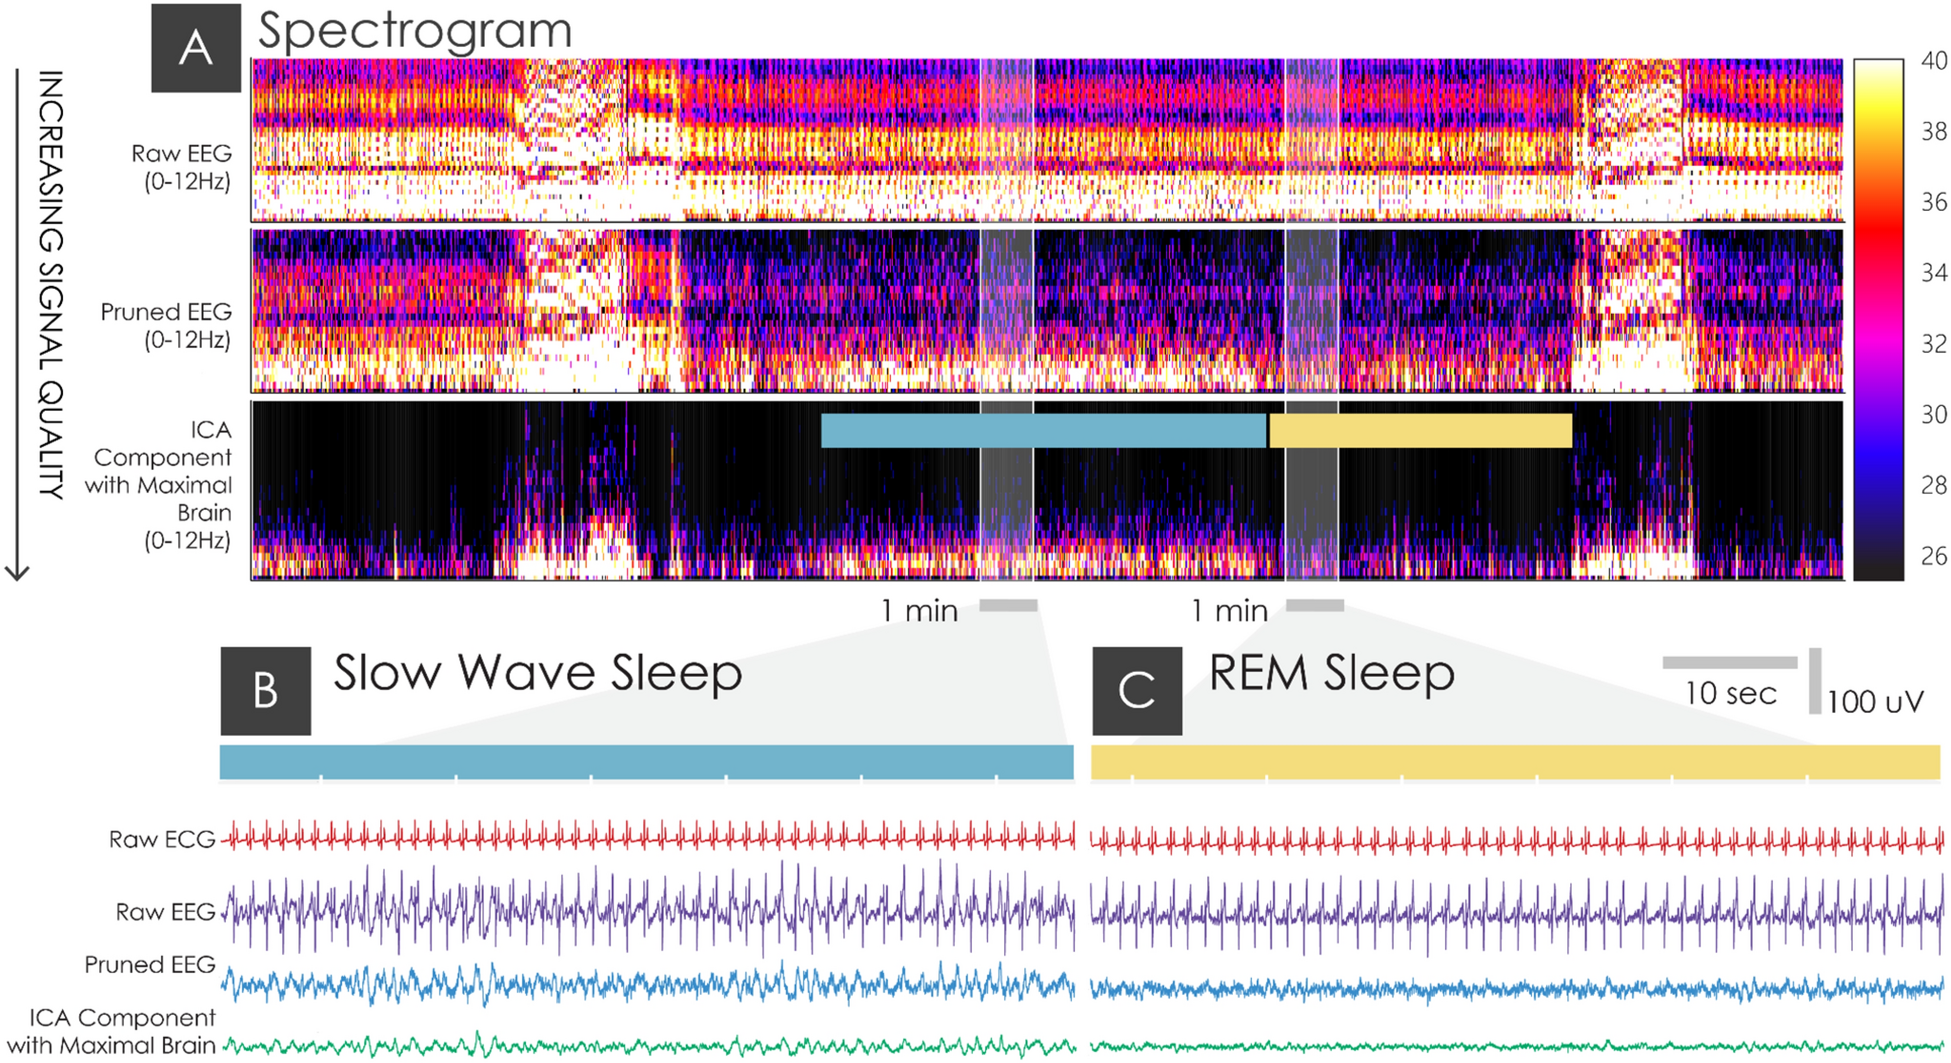1951x1063 pixels.
Task: Click the 'Spectrogram' title text
Action: (415, 32)
